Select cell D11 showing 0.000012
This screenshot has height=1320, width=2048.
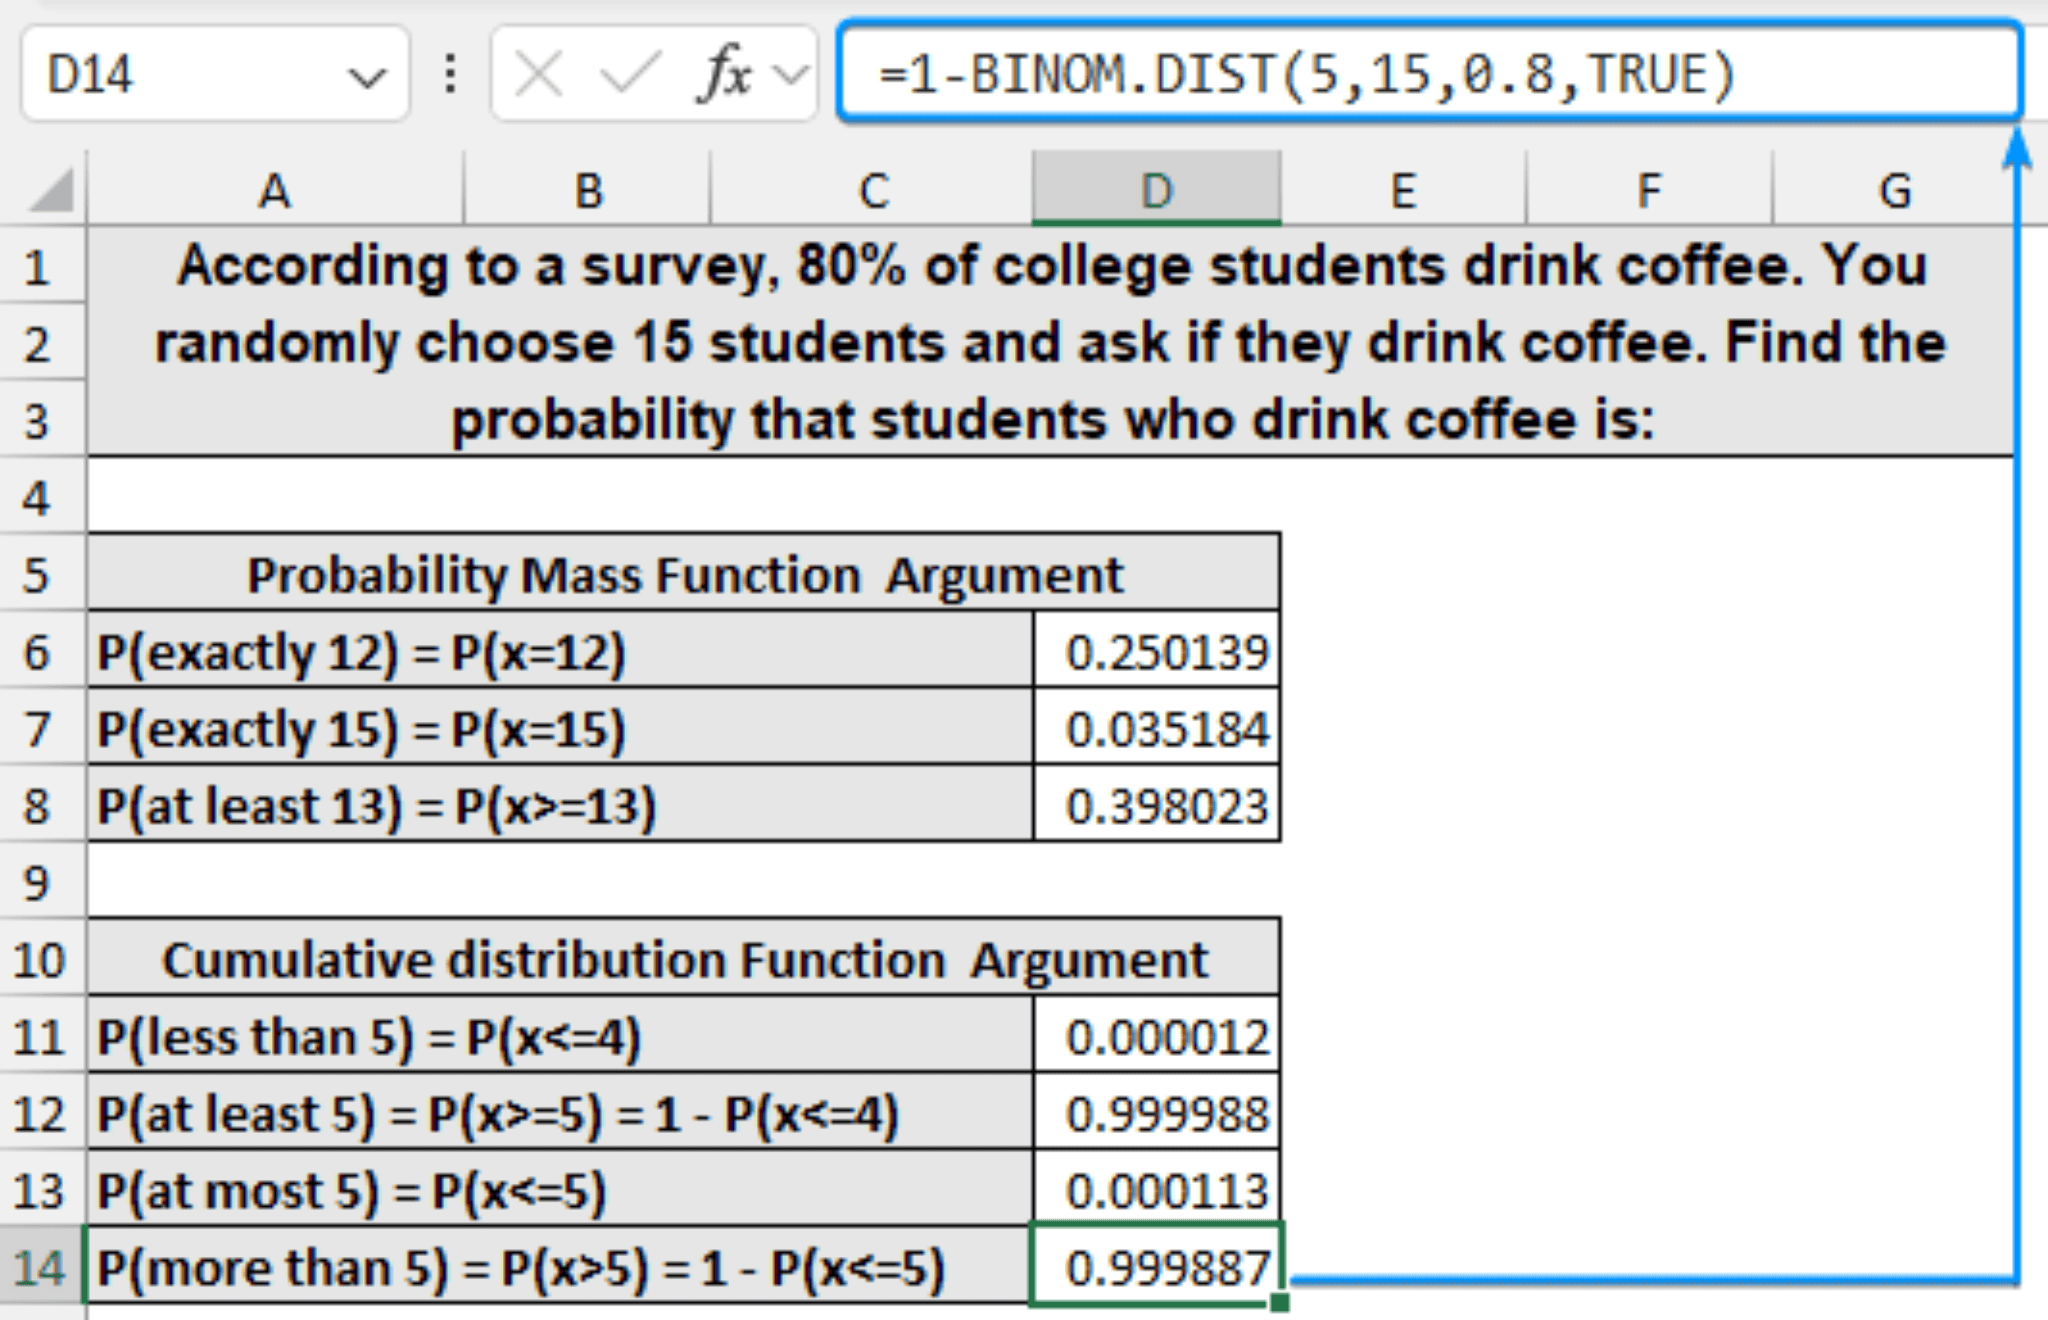pyautogui.click(x=1155, y=1037)
